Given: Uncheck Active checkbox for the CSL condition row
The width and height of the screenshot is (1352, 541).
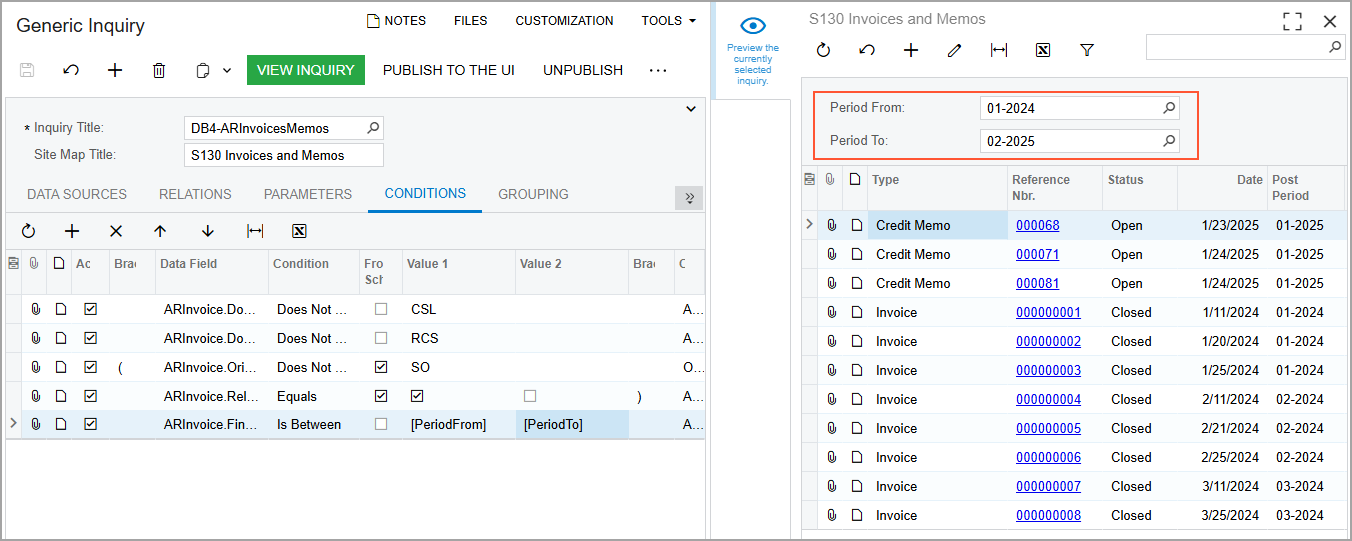Looking at the screenshot, I should pyautogui.click(x=91, y=309).
